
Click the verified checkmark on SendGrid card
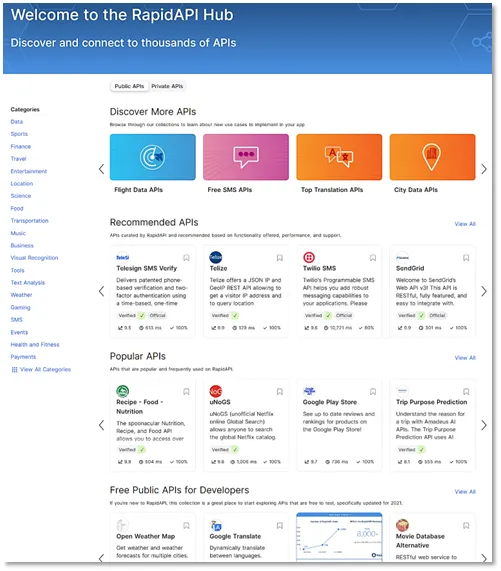click(421, 315)
